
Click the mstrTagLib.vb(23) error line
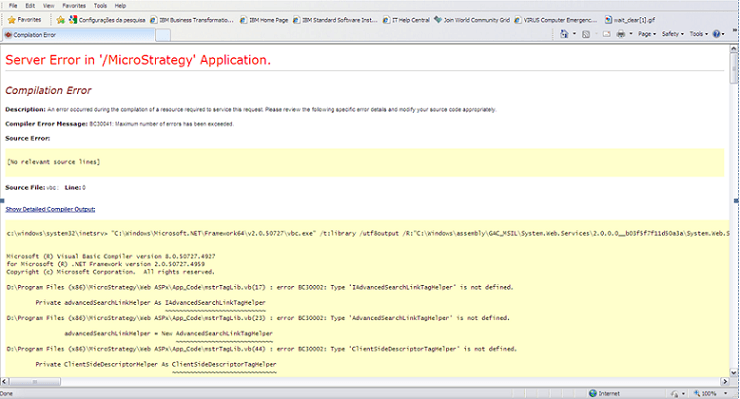(x=258, y=318)
